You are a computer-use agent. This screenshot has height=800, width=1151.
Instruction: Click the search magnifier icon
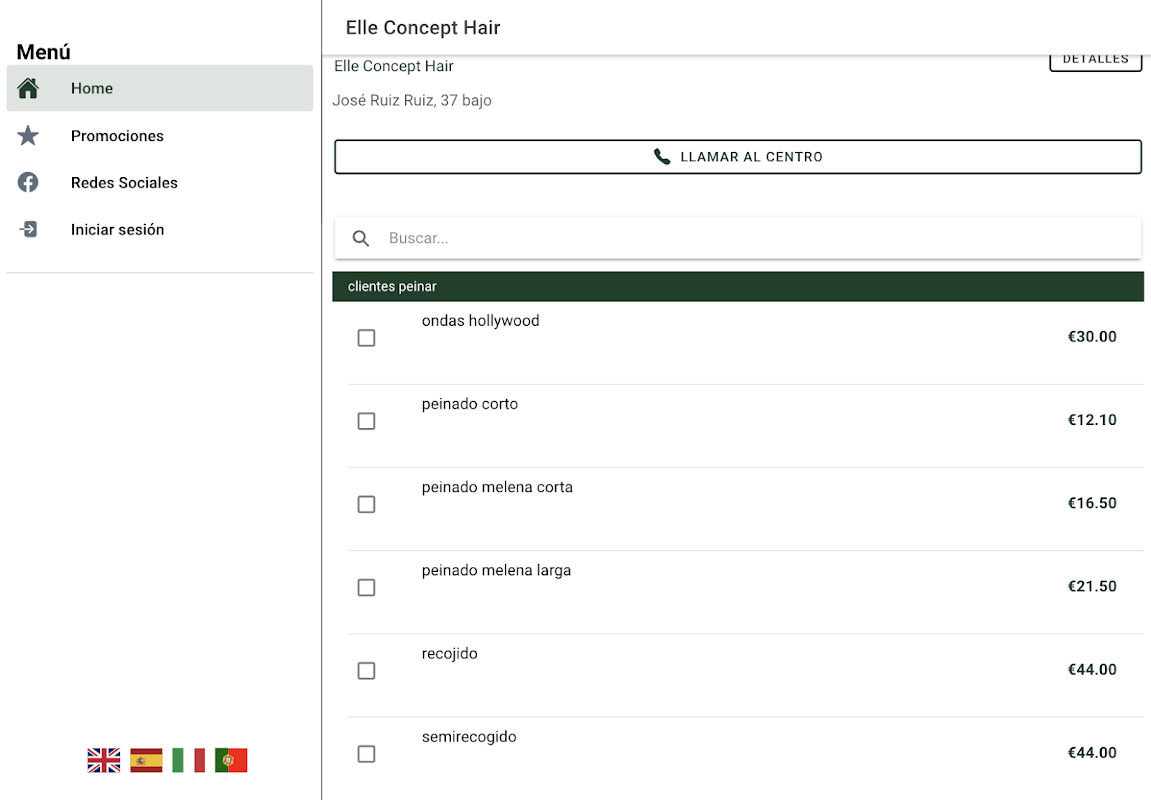tap(361, 238)
